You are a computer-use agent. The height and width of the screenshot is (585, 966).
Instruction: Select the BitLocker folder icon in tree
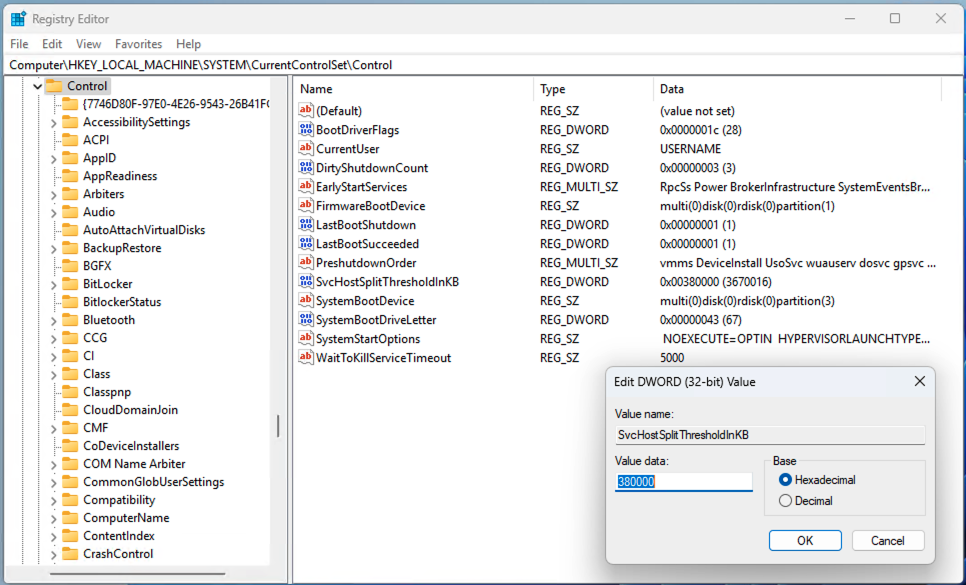[70, 284]
